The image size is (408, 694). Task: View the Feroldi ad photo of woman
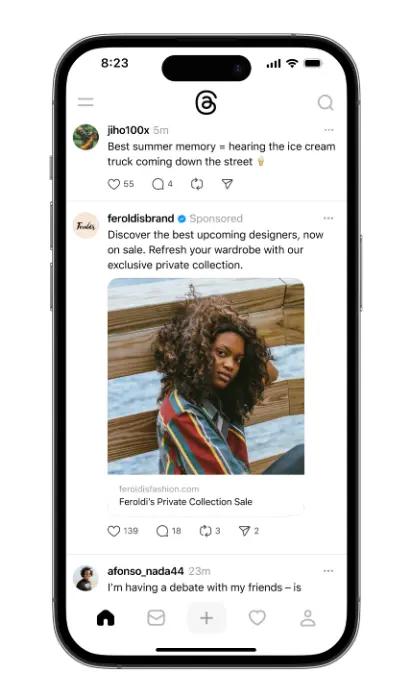click(x=206, y=376)
